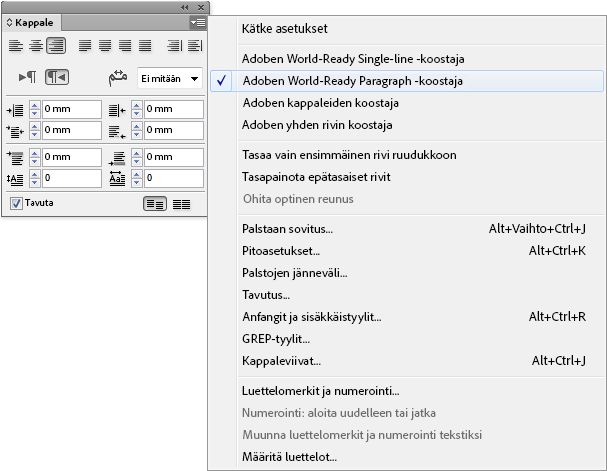
Task: Increase space before using up arrow
Action: click(35, 153)
